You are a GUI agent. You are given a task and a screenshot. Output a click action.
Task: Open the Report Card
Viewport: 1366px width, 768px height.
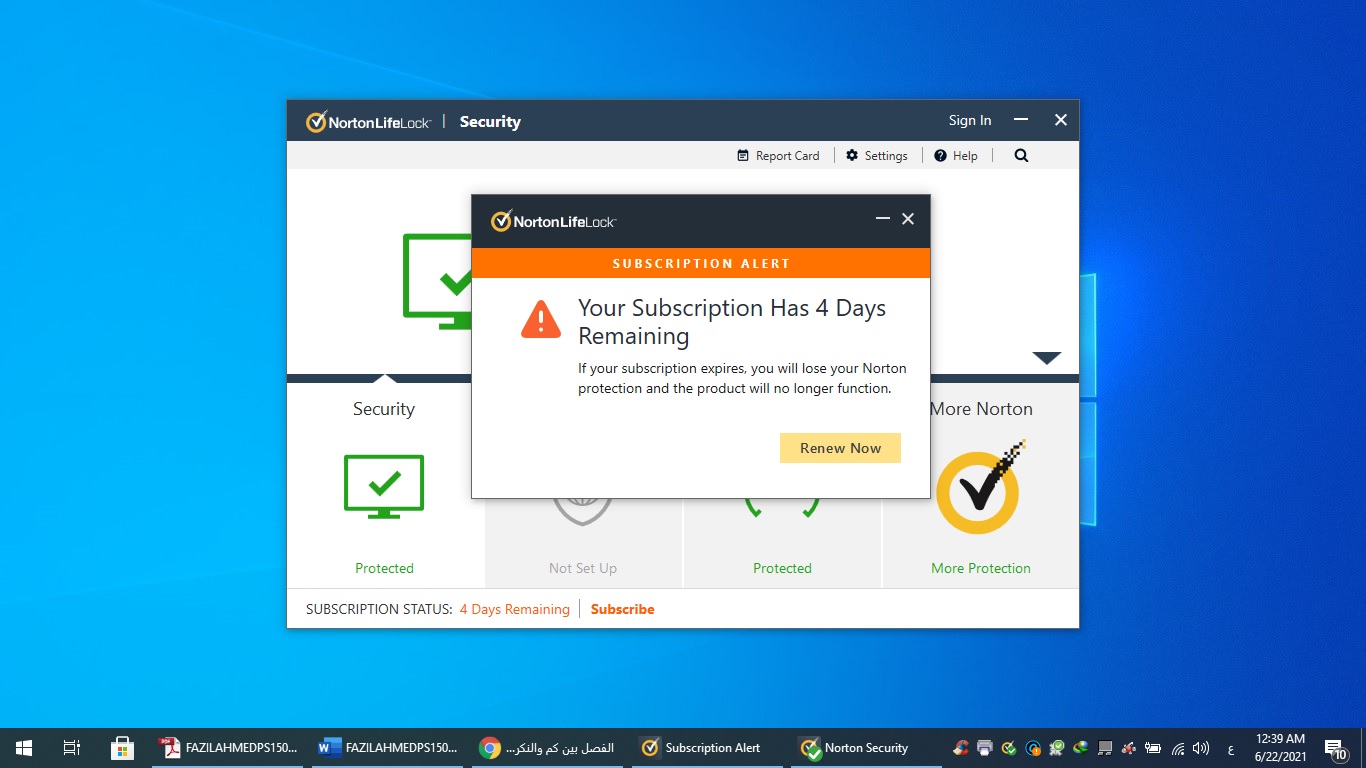[778, 156]
